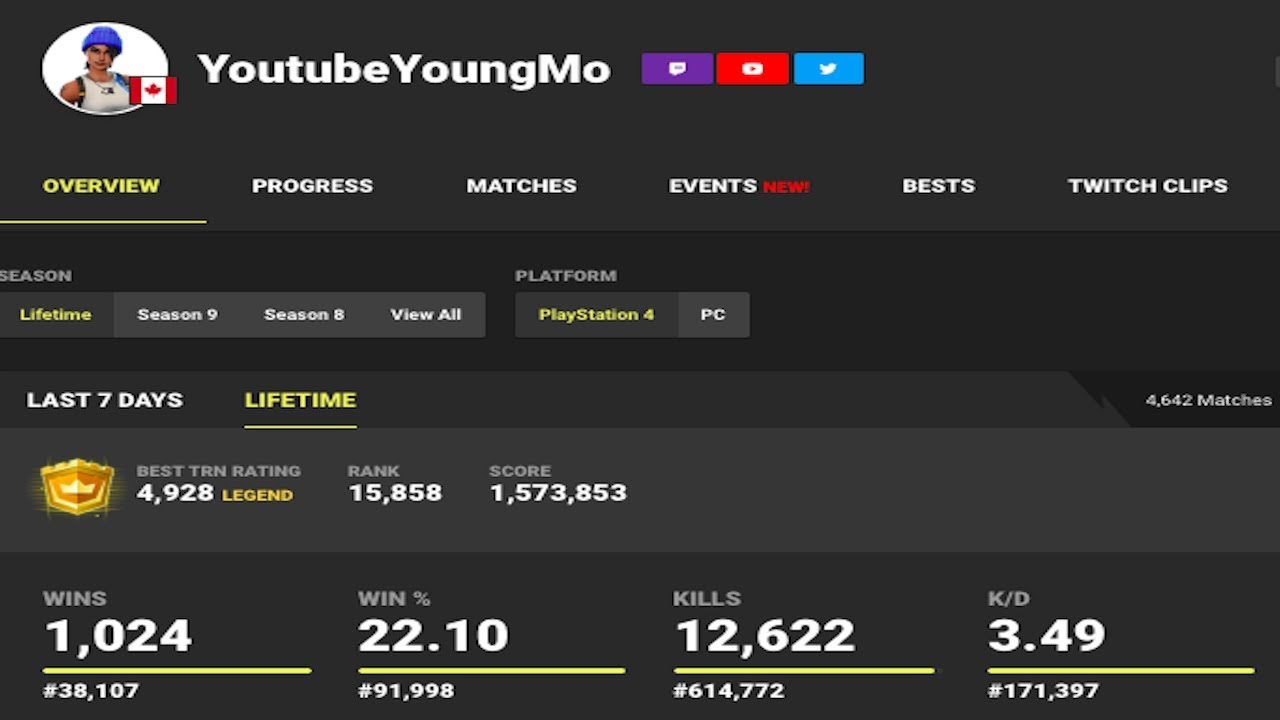Screen dimensions: 1280x720
Task: Open the Twitter profile icon button
Action: (x=829, y=69)
